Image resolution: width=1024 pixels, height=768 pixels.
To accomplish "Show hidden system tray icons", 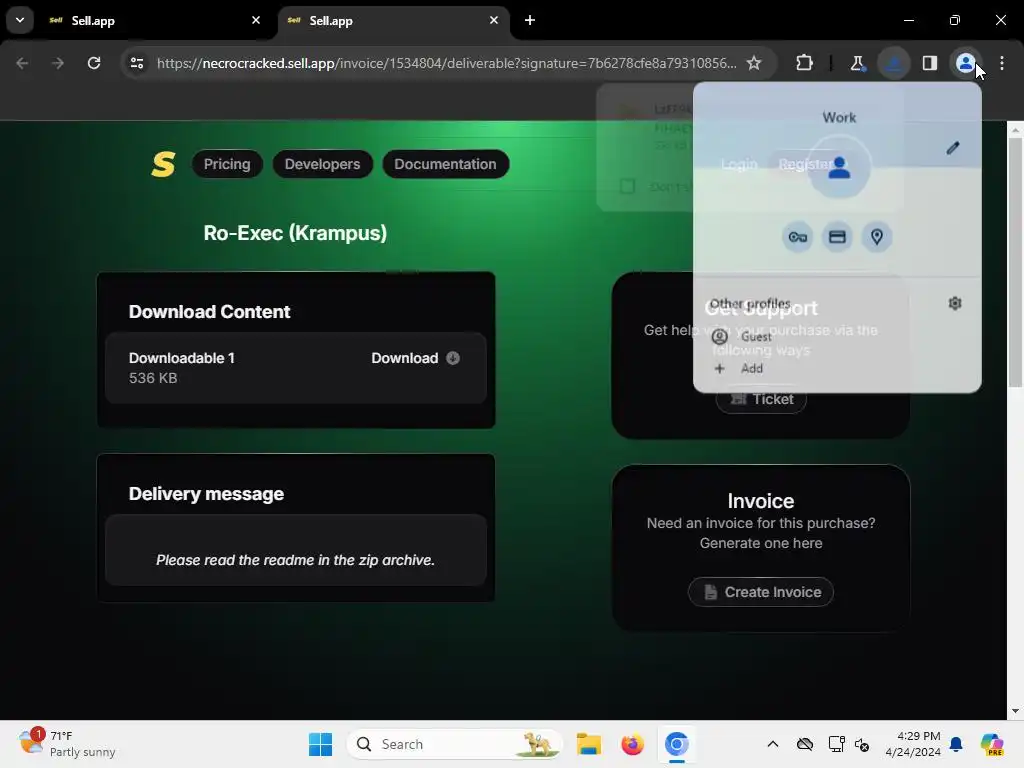I will [773, 744].
